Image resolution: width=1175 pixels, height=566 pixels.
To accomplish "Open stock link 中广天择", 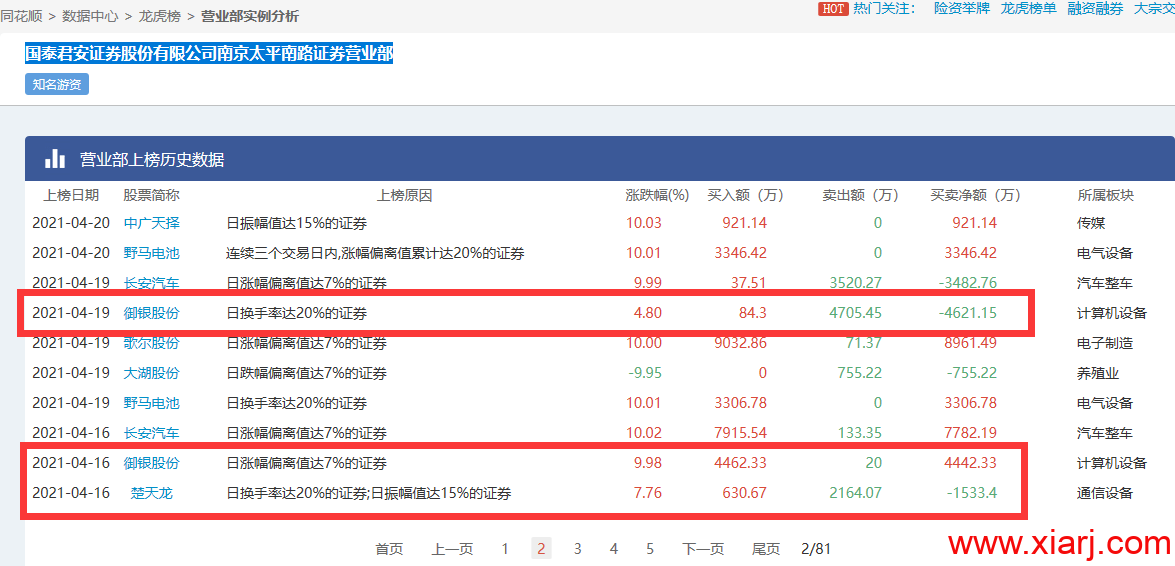I will tap(151, 223).
